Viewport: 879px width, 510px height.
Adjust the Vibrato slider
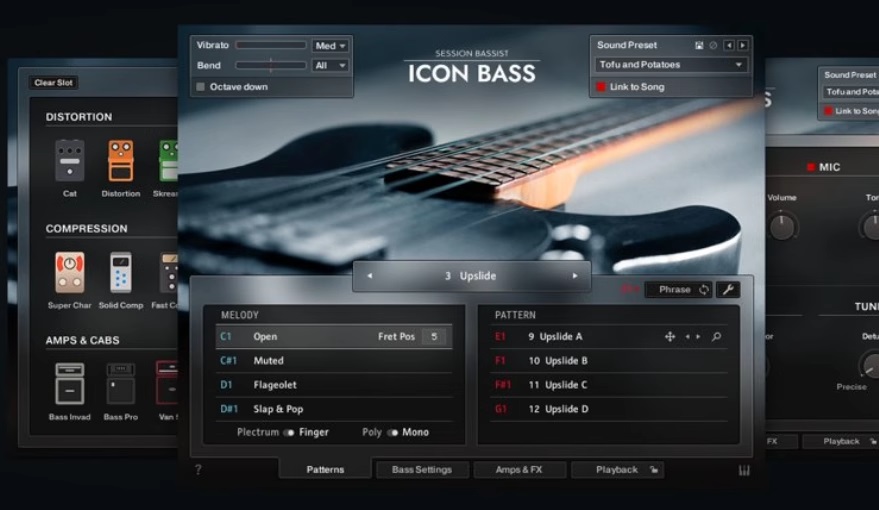(x=270, y=46)
